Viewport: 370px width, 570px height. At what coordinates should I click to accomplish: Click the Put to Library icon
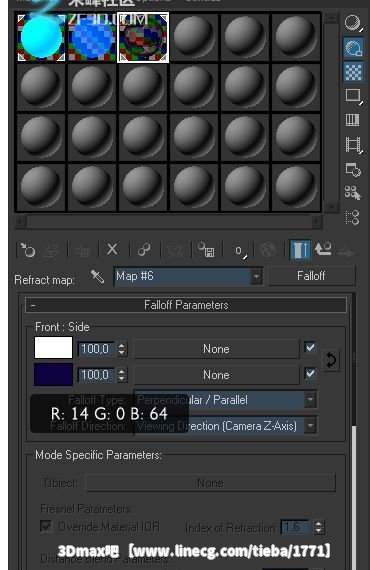point(206,250)
